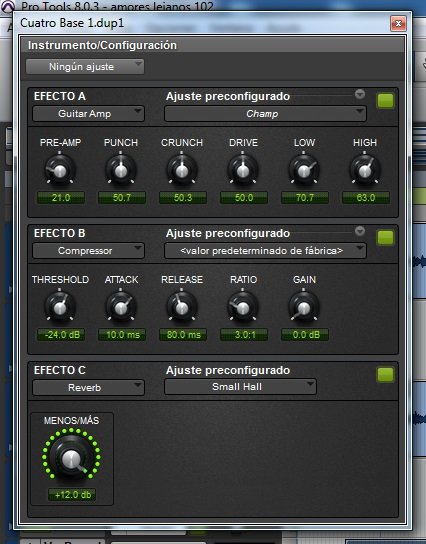Open the Ningún ajuste preset dropdown

[85, 67]
